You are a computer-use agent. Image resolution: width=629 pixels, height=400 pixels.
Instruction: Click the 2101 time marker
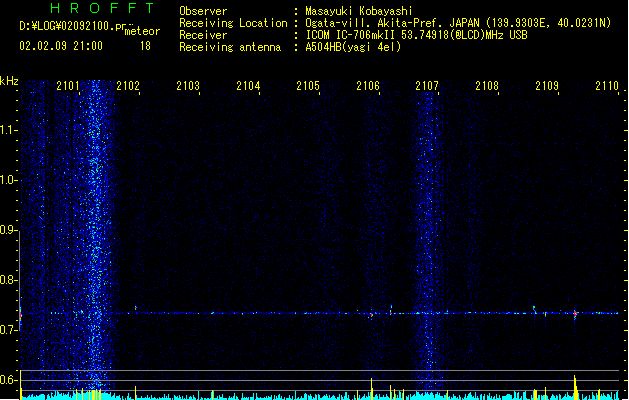pyautogui.click(x=68, y=86)
